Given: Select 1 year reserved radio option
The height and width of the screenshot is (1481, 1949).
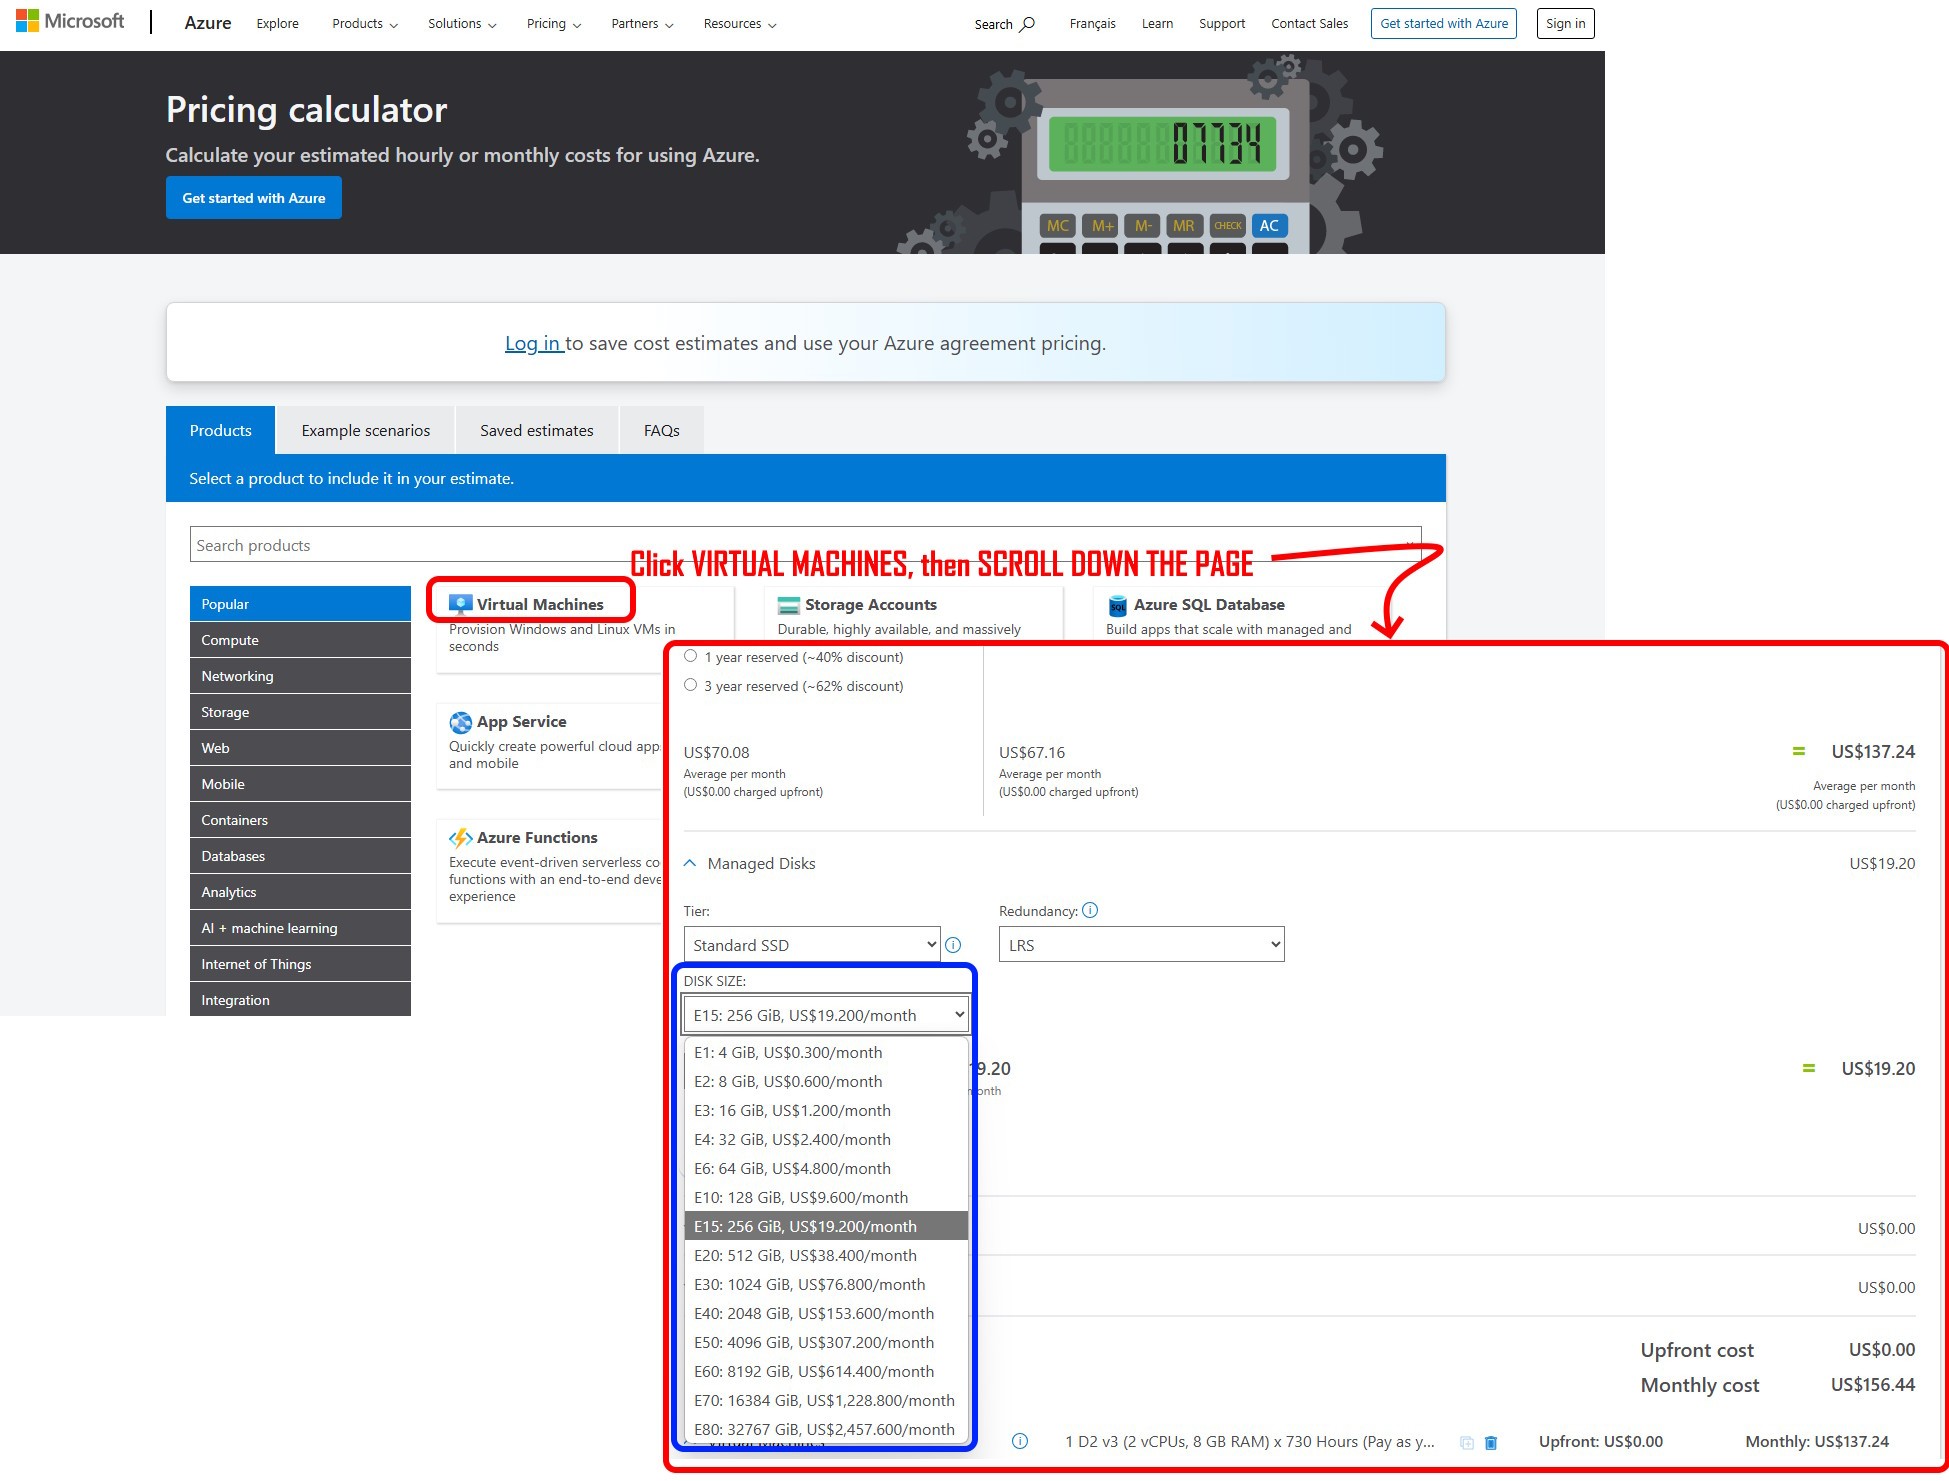Looking at the screenshot, I should 690,657.
